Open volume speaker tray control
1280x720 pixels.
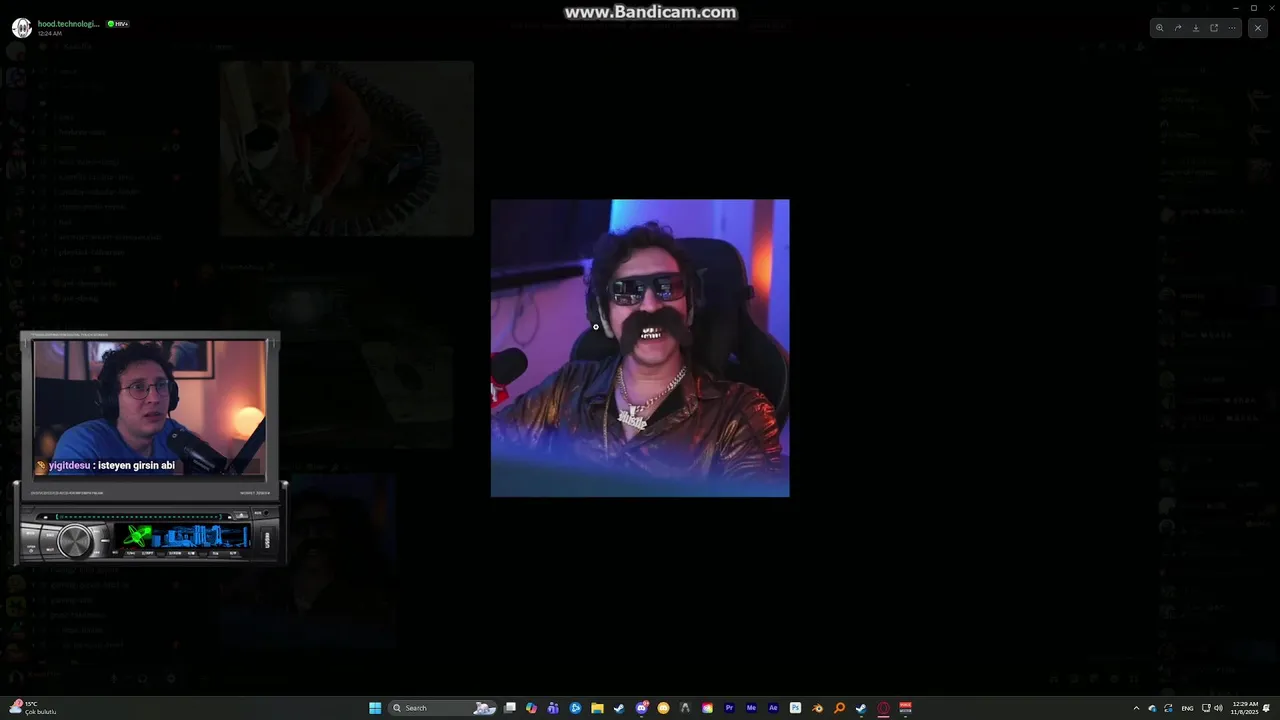1218,708
